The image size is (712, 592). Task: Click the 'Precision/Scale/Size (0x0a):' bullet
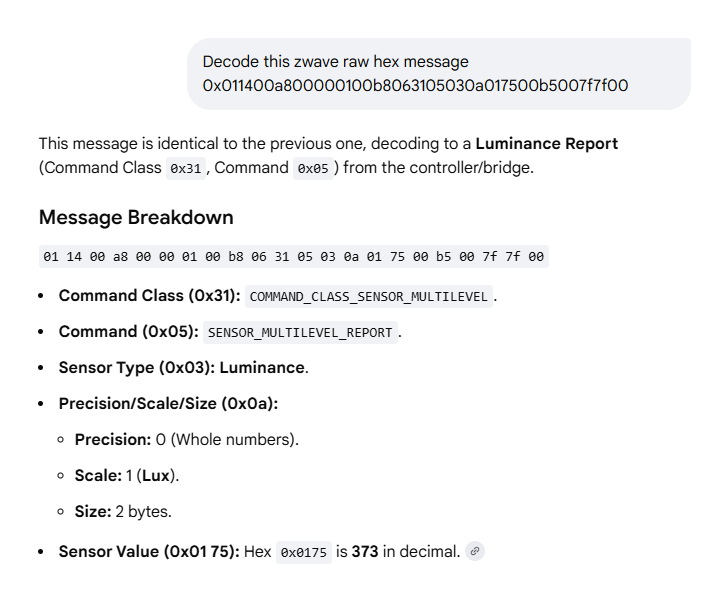[x=168, y=404]
